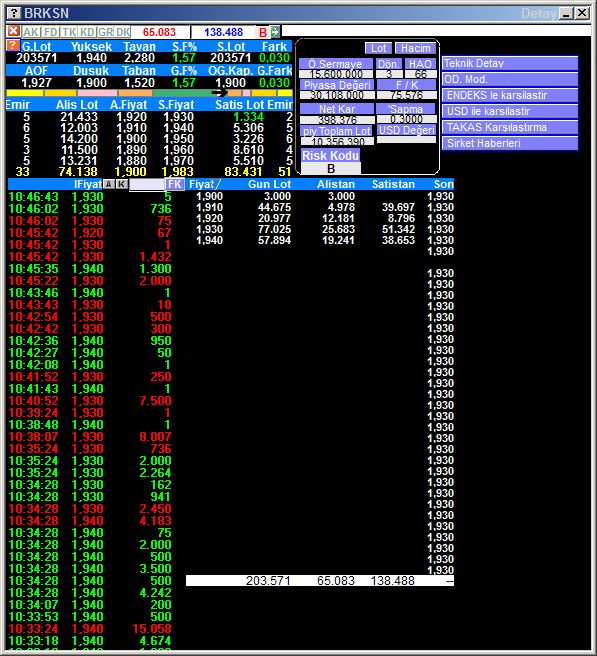Click the question mark icon in title bar
This screenshot has height=656, width=597.
14,13
